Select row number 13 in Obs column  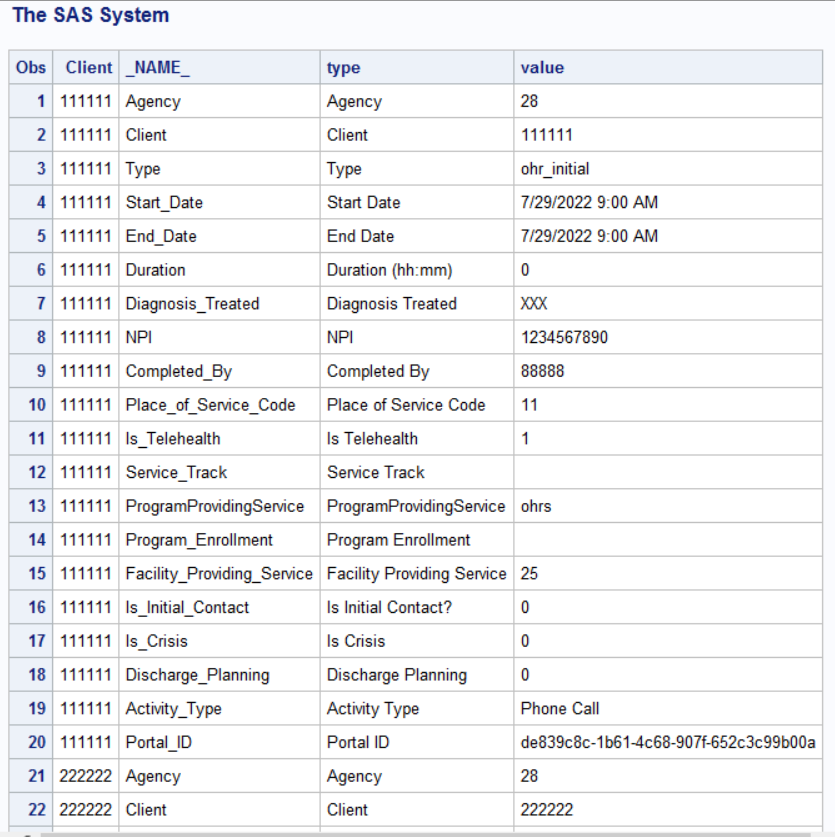[x=37, y=507]
